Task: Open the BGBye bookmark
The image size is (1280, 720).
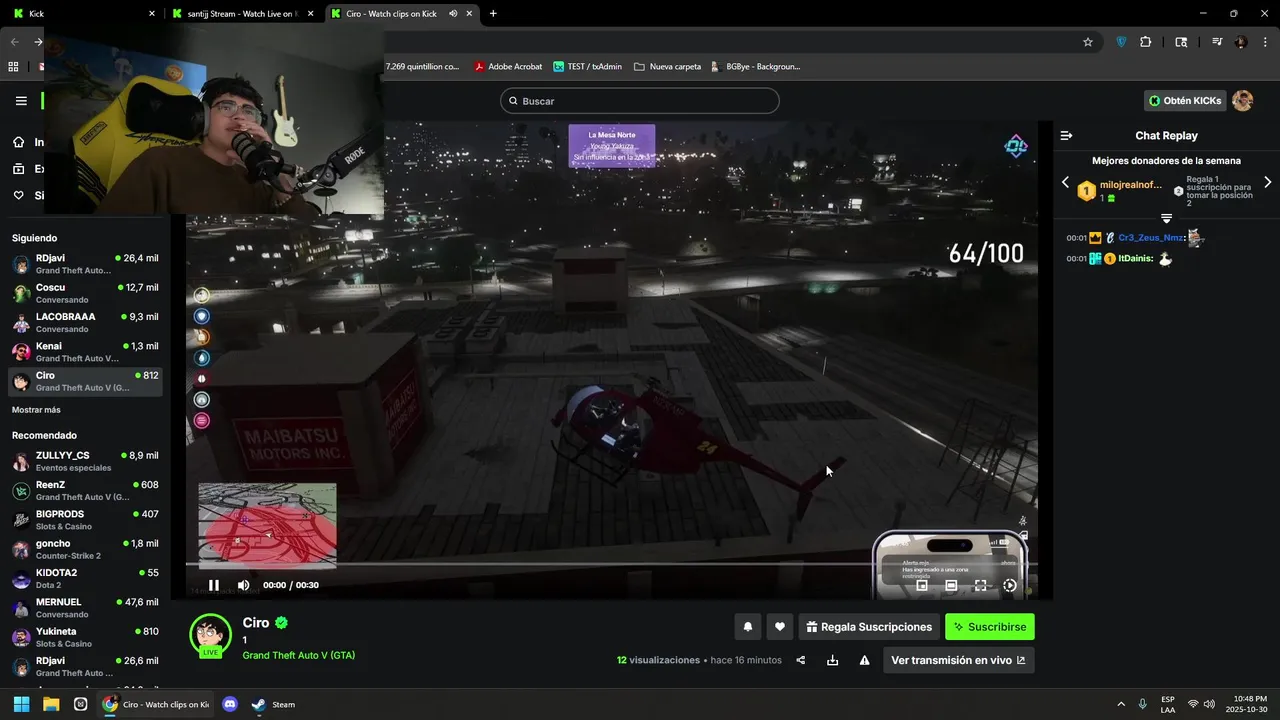Action: [755, 67]
